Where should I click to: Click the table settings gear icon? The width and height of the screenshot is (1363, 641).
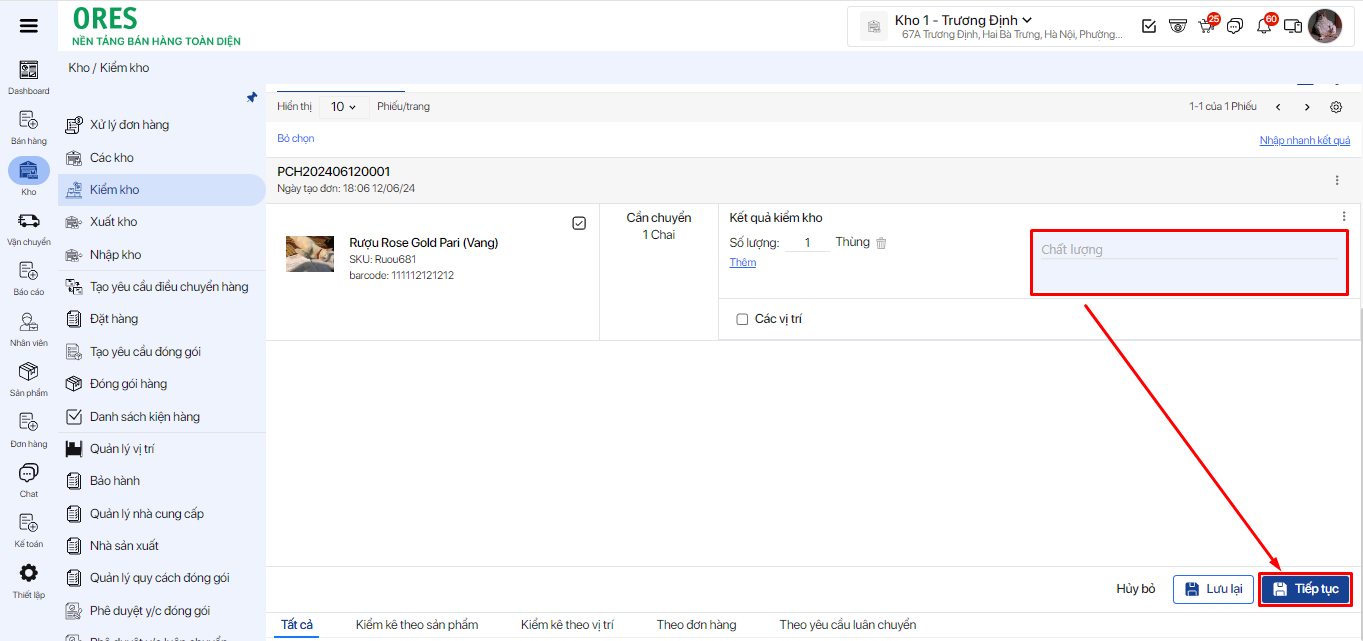pos(1336,107)
